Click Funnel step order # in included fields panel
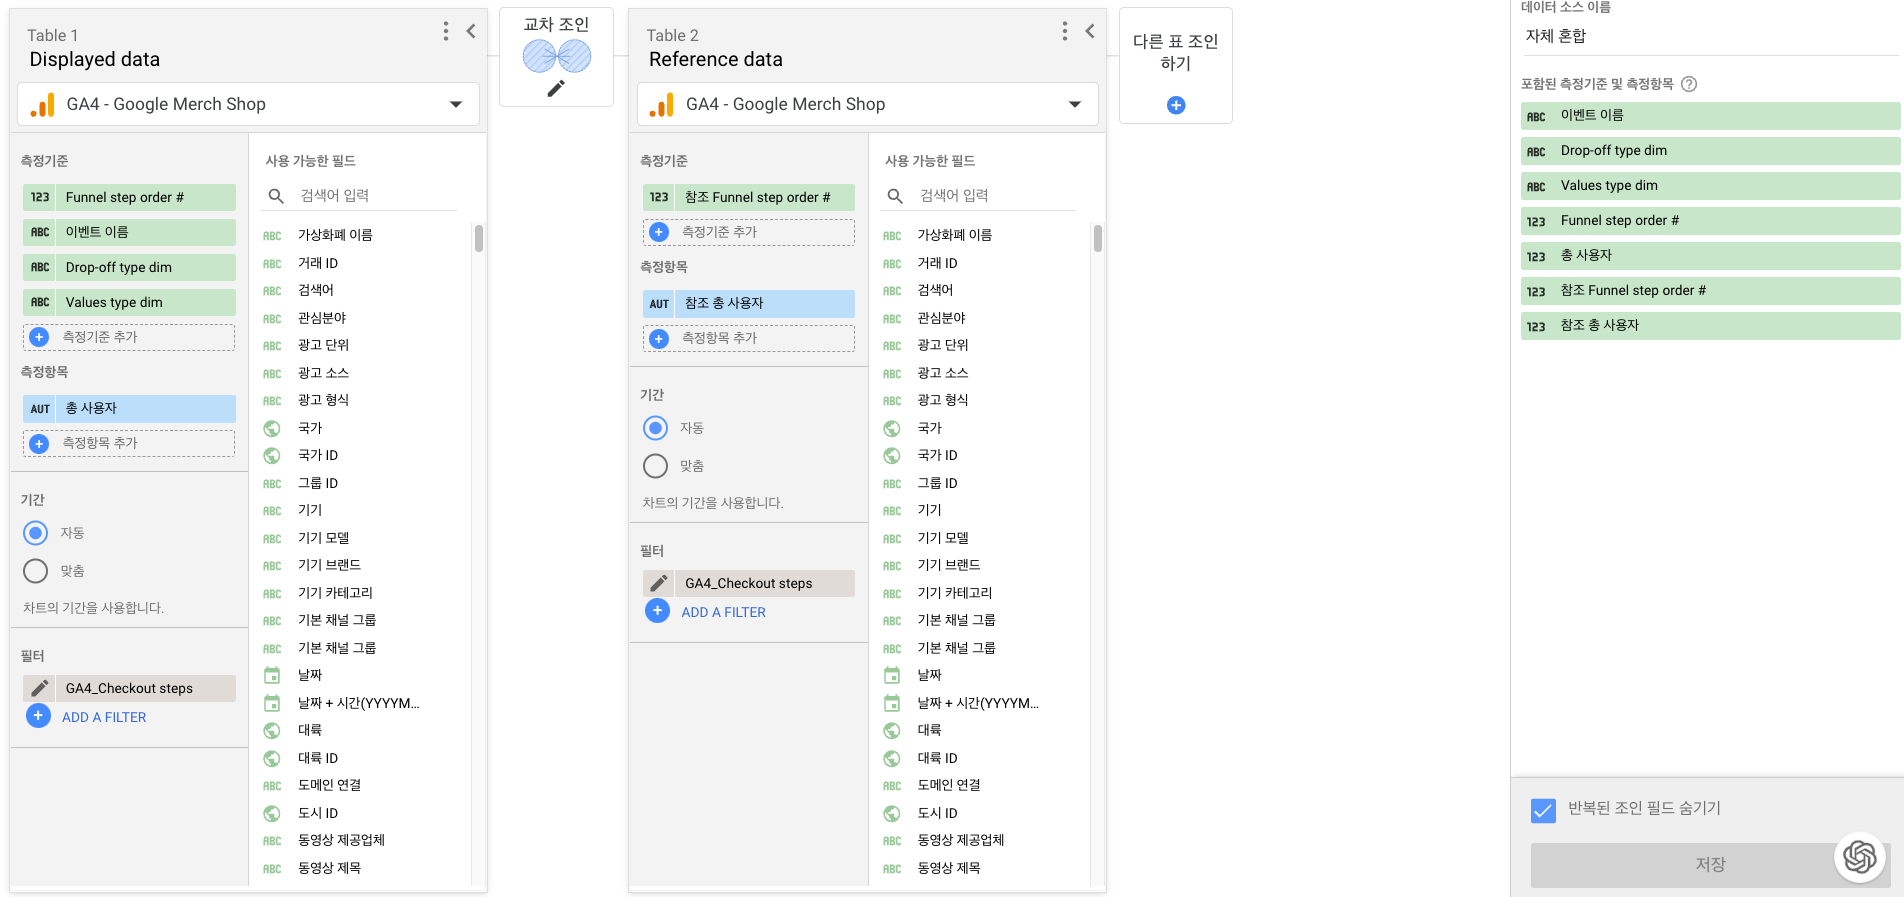The image size is (1904, 897). pyautogui.click(x=1710, y=221)
